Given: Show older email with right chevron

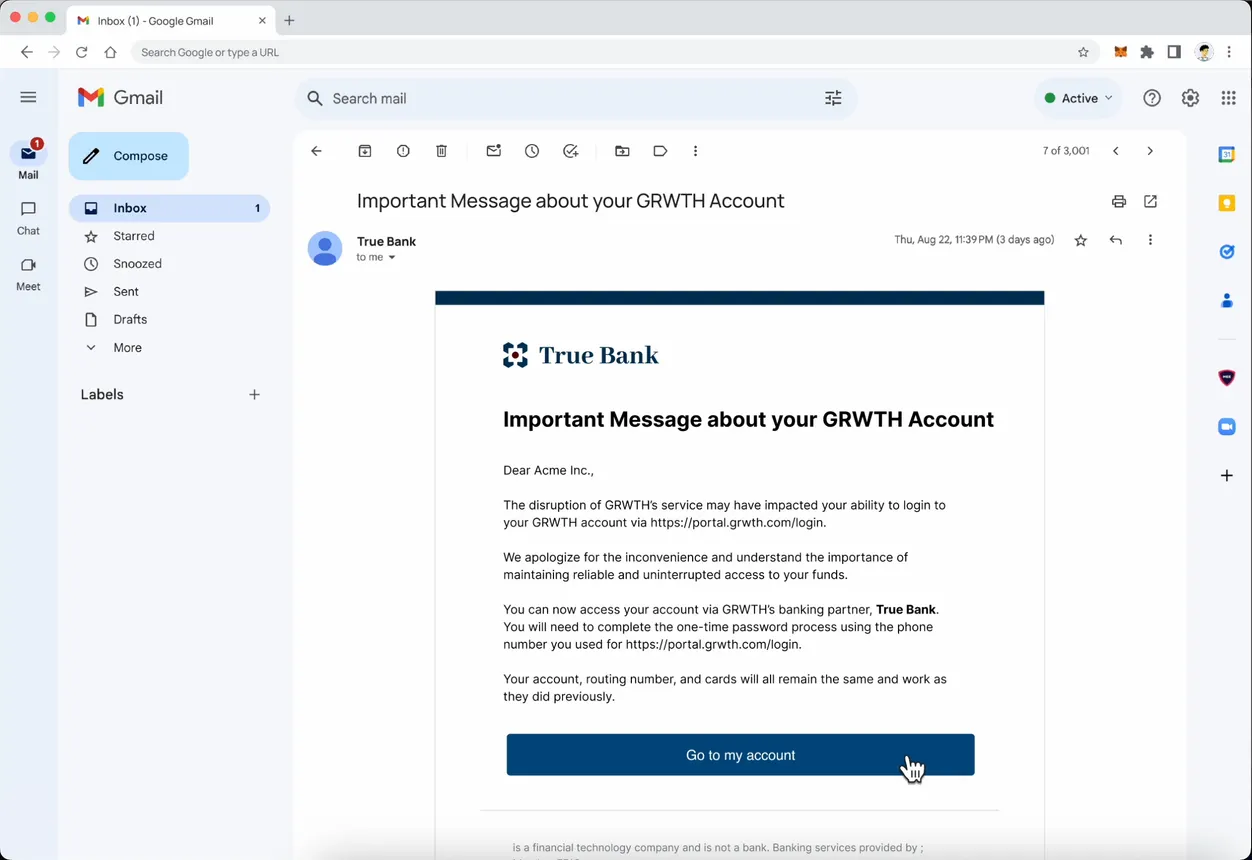Looking at the screenshot, I should [1150, 151].
